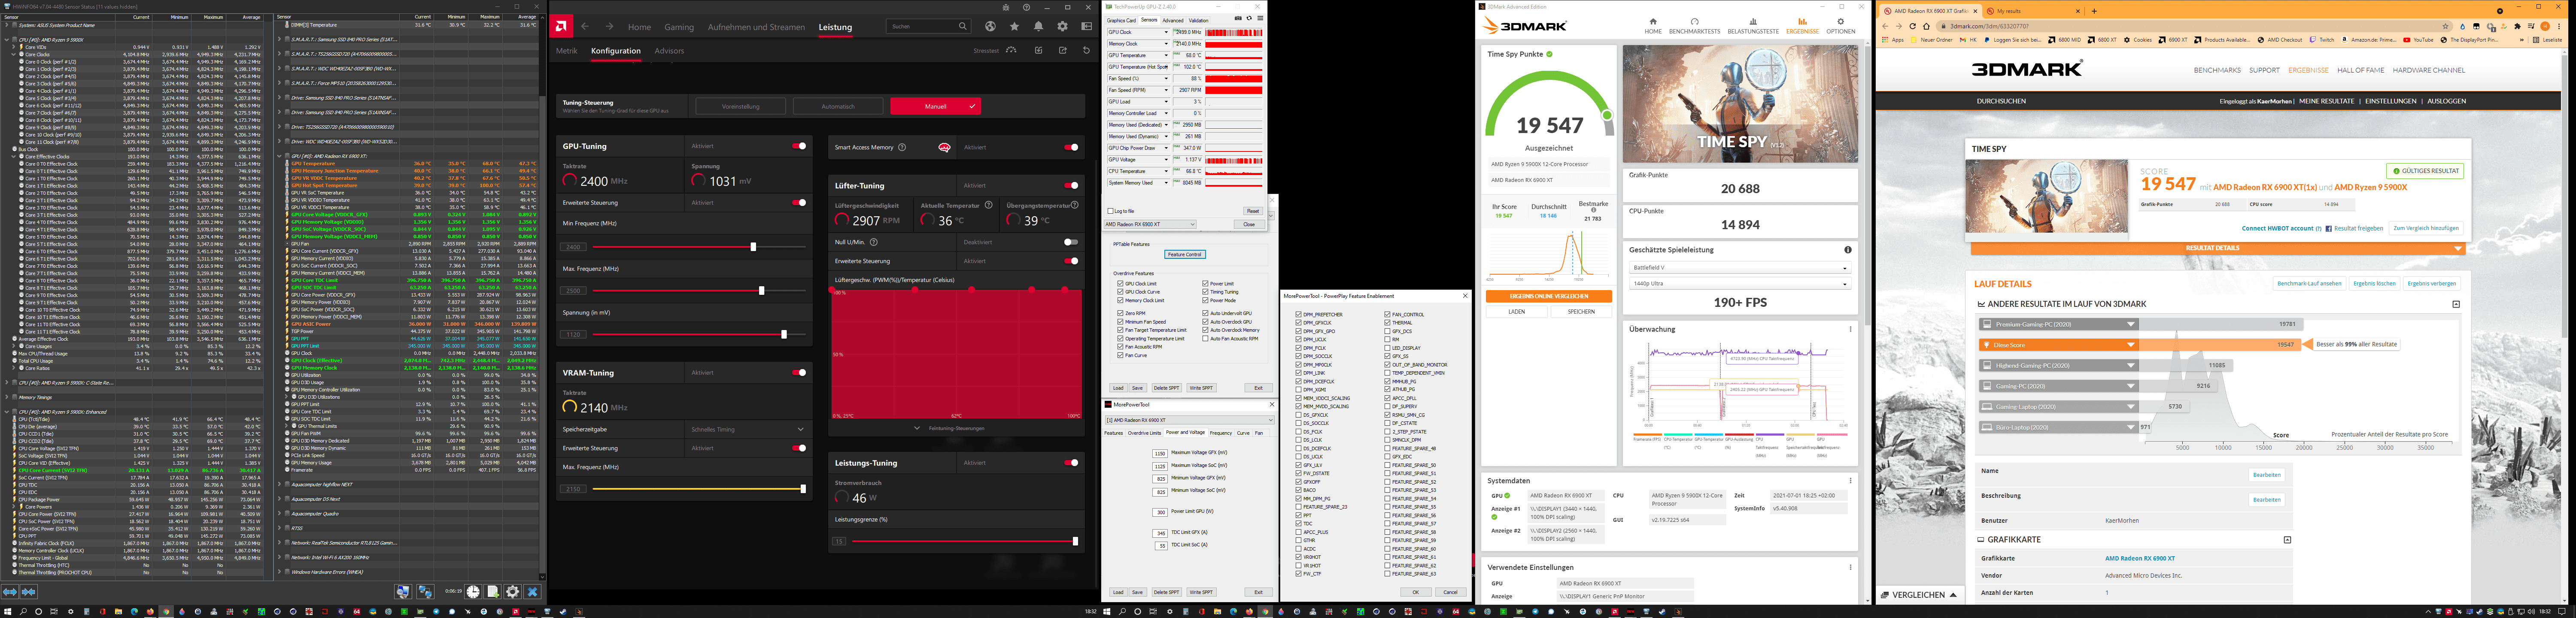Click the HWiNFO clock icon in bottom toolbar

tap(473, 592)
